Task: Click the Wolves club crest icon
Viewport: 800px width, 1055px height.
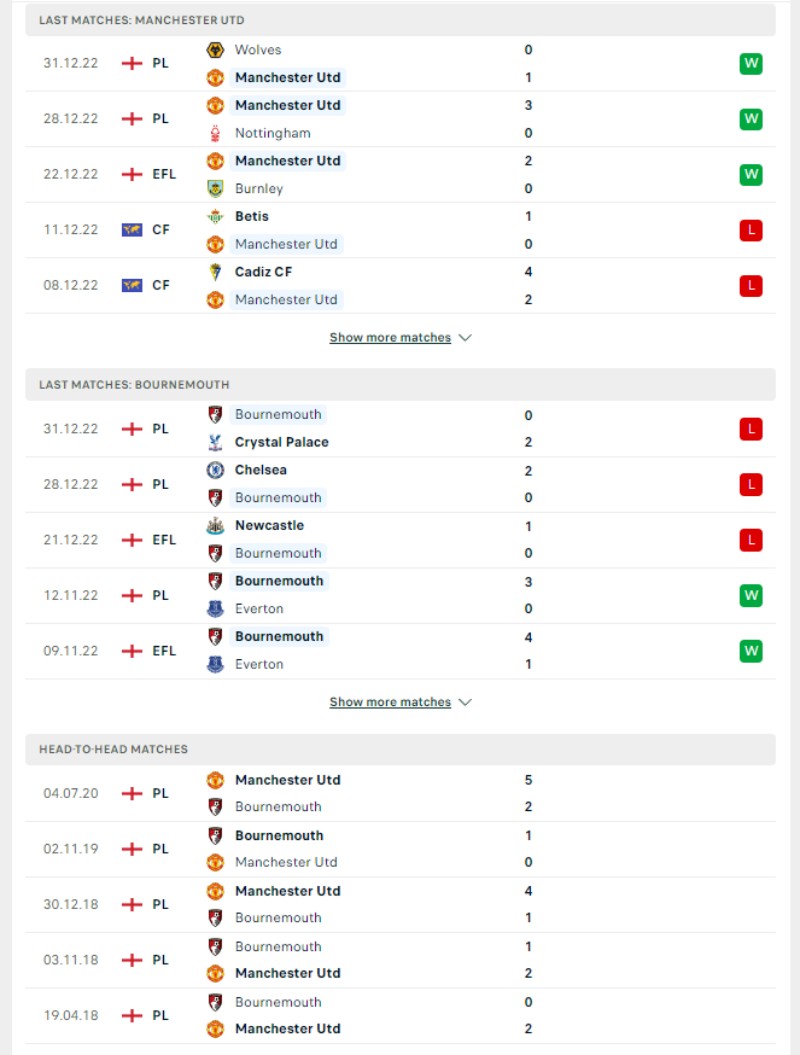Action: pos(215,50)
